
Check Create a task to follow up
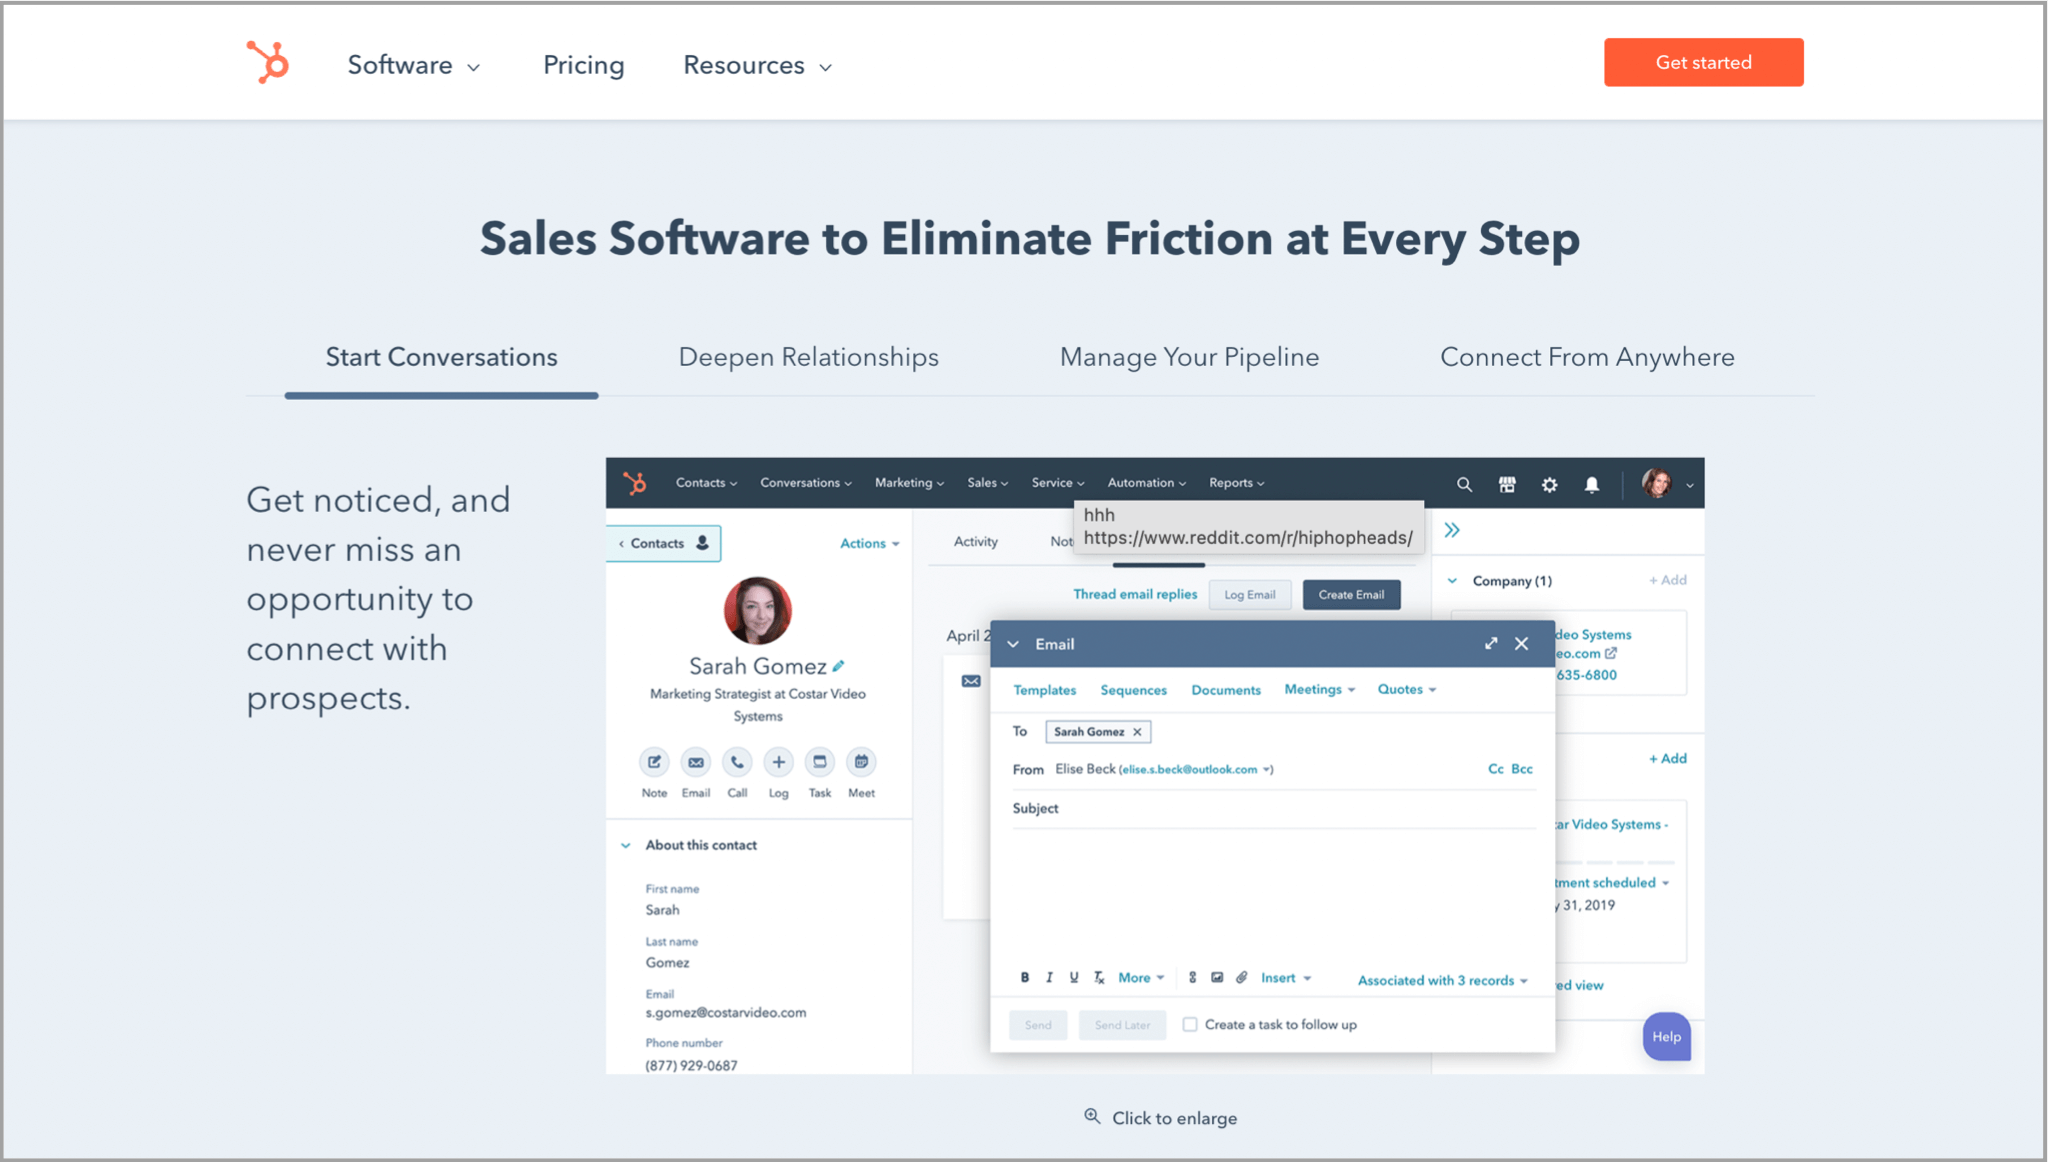pyautogui.click(x=1190, y=1024)
